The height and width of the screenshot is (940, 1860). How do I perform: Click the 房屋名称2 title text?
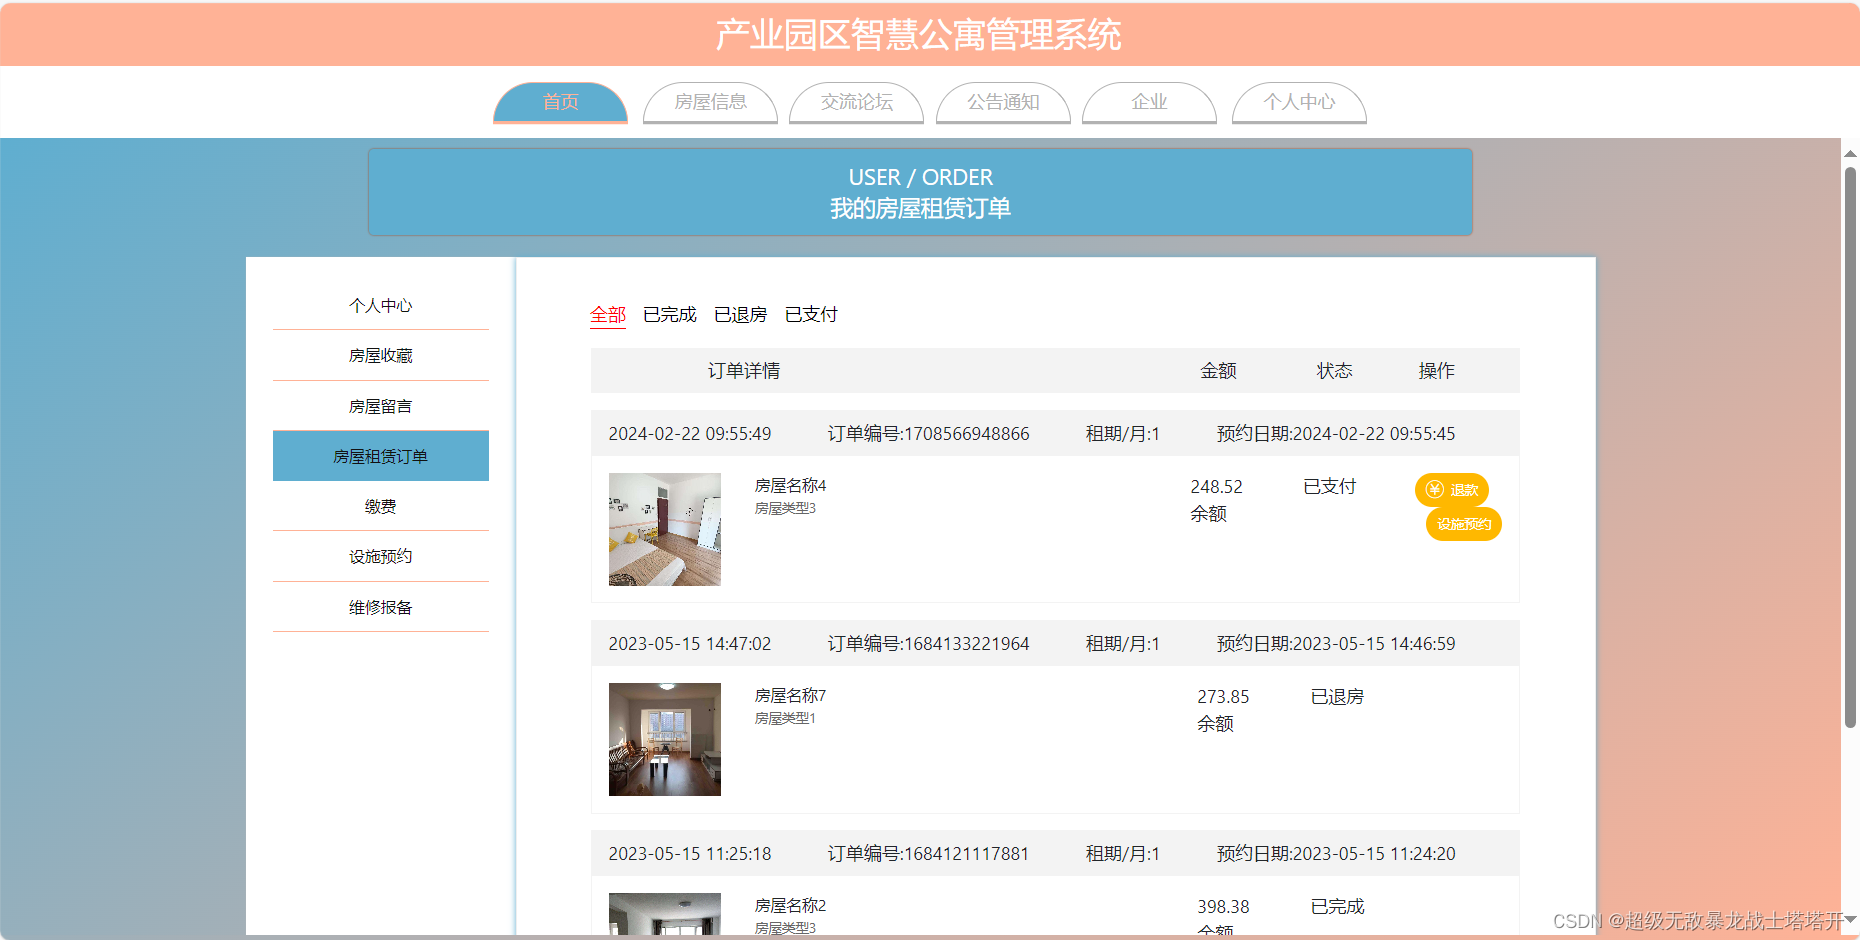[790, 906]
